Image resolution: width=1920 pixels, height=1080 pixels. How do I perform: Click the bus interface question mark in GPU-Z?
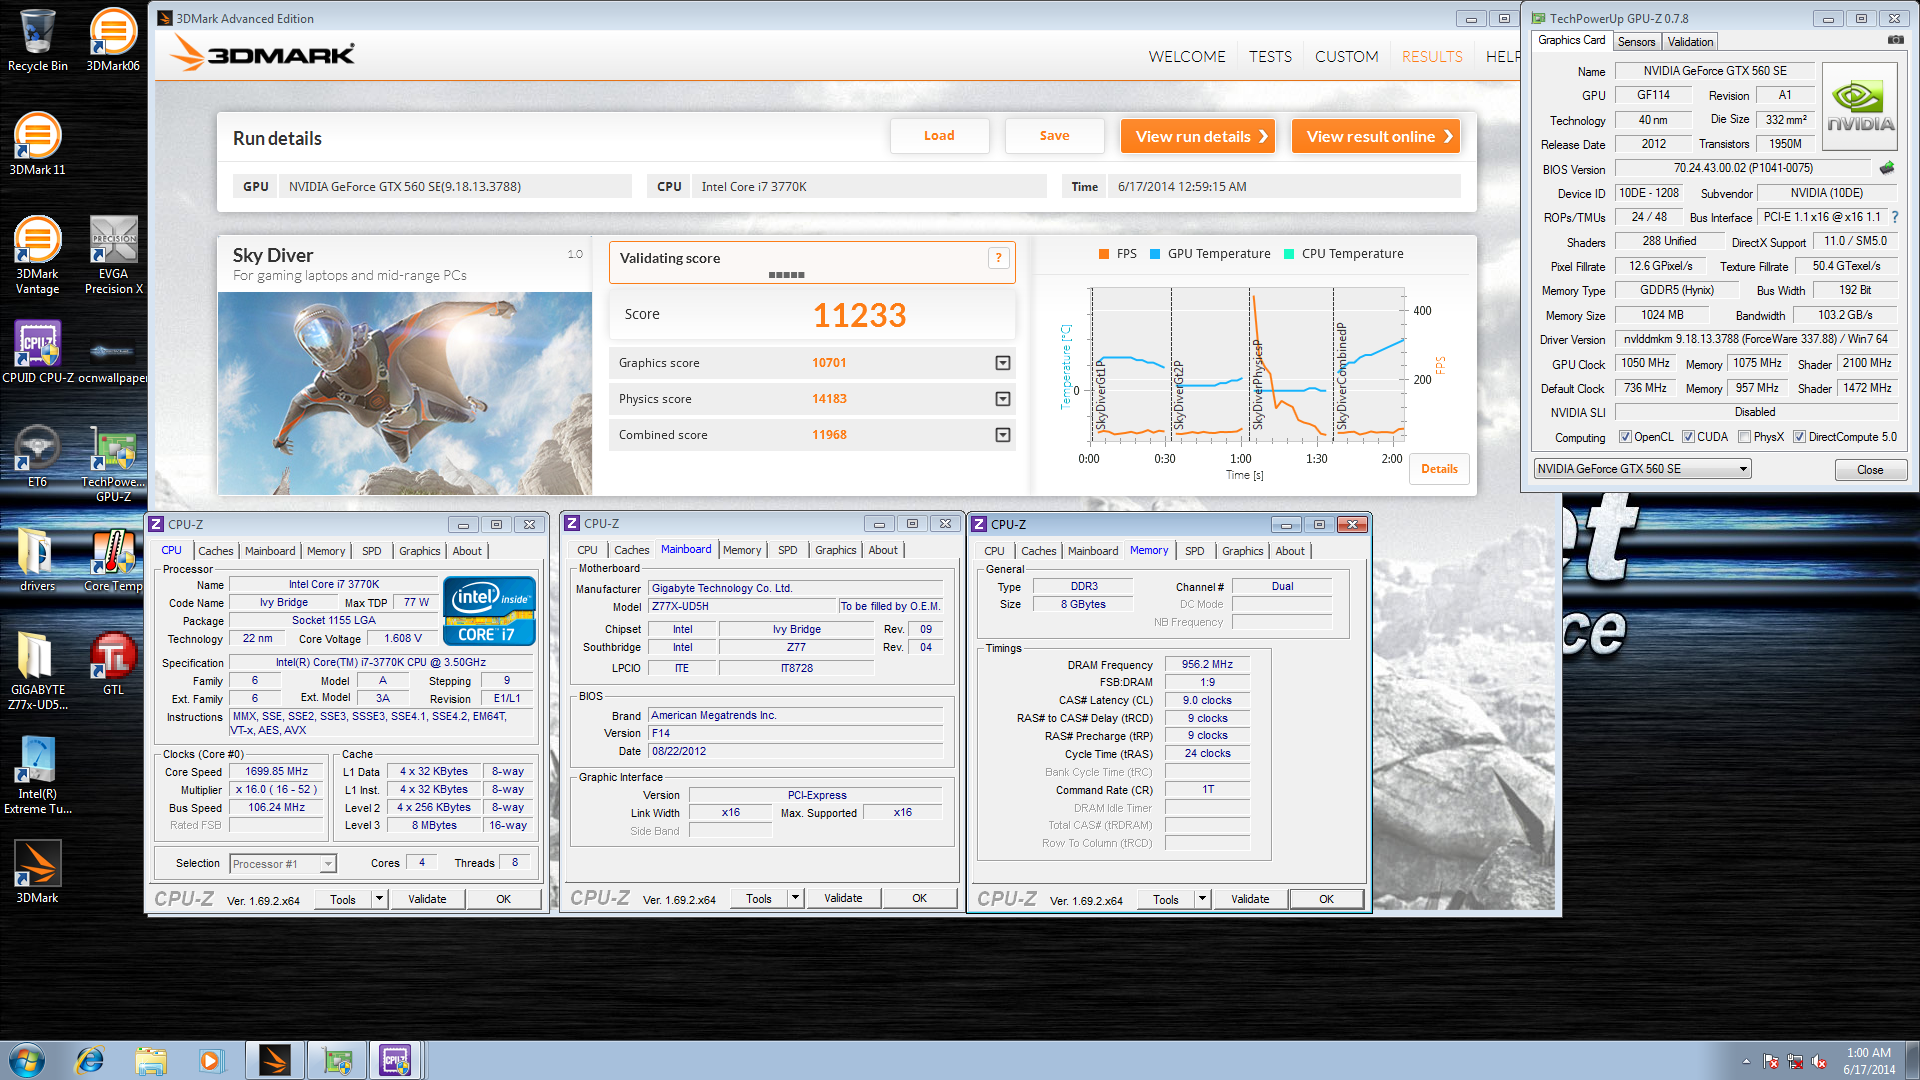coord(1895,217)
